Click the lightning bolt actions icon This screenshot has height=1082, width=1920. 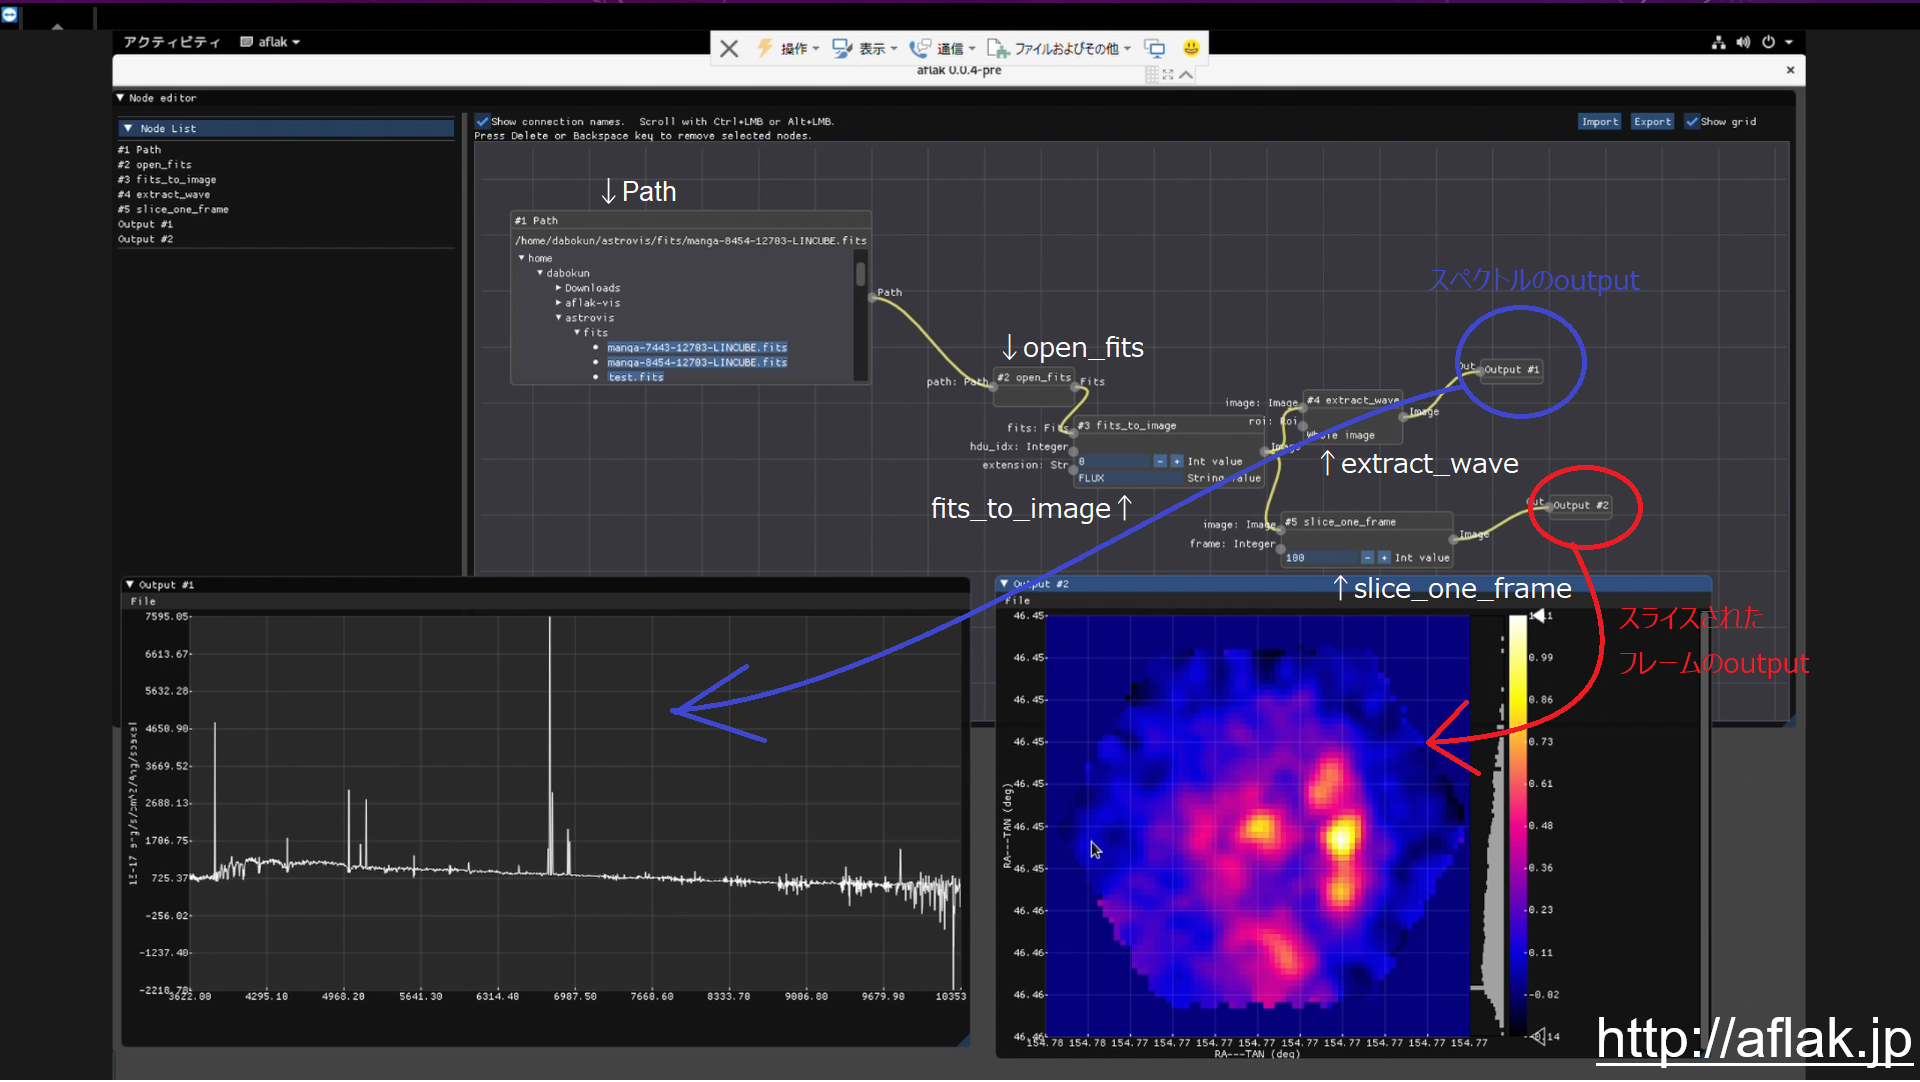[x=765, y=48]
